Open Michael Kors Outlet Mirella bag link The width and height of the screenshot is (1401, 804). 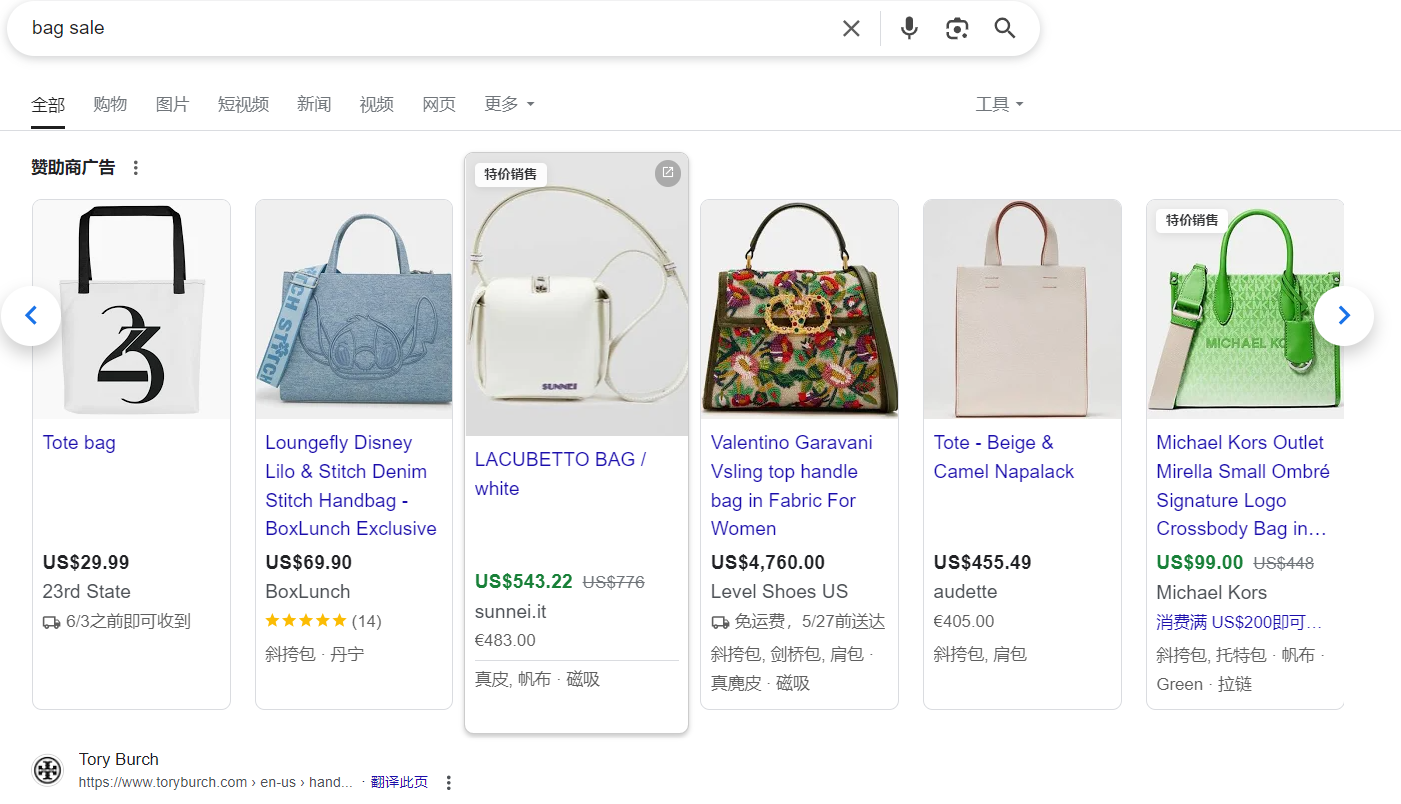(x=1243, y=486)
